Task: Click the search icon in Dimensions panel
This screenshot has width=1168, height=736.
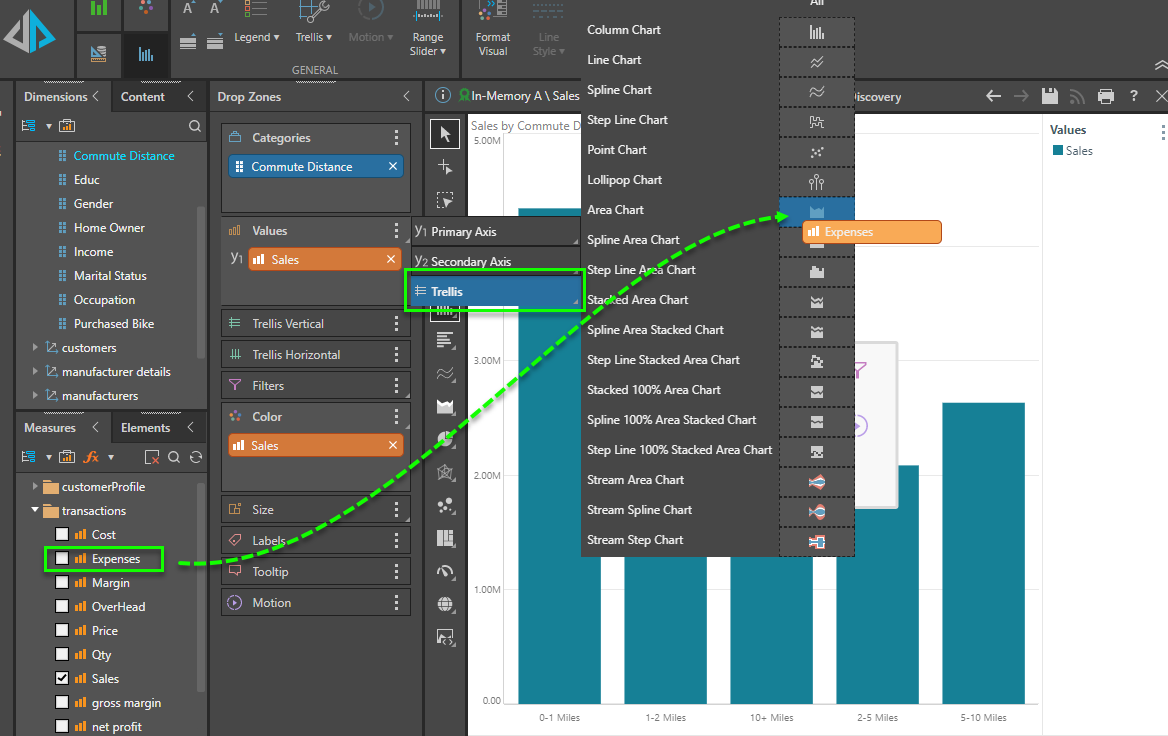Action: pos(195,127)
